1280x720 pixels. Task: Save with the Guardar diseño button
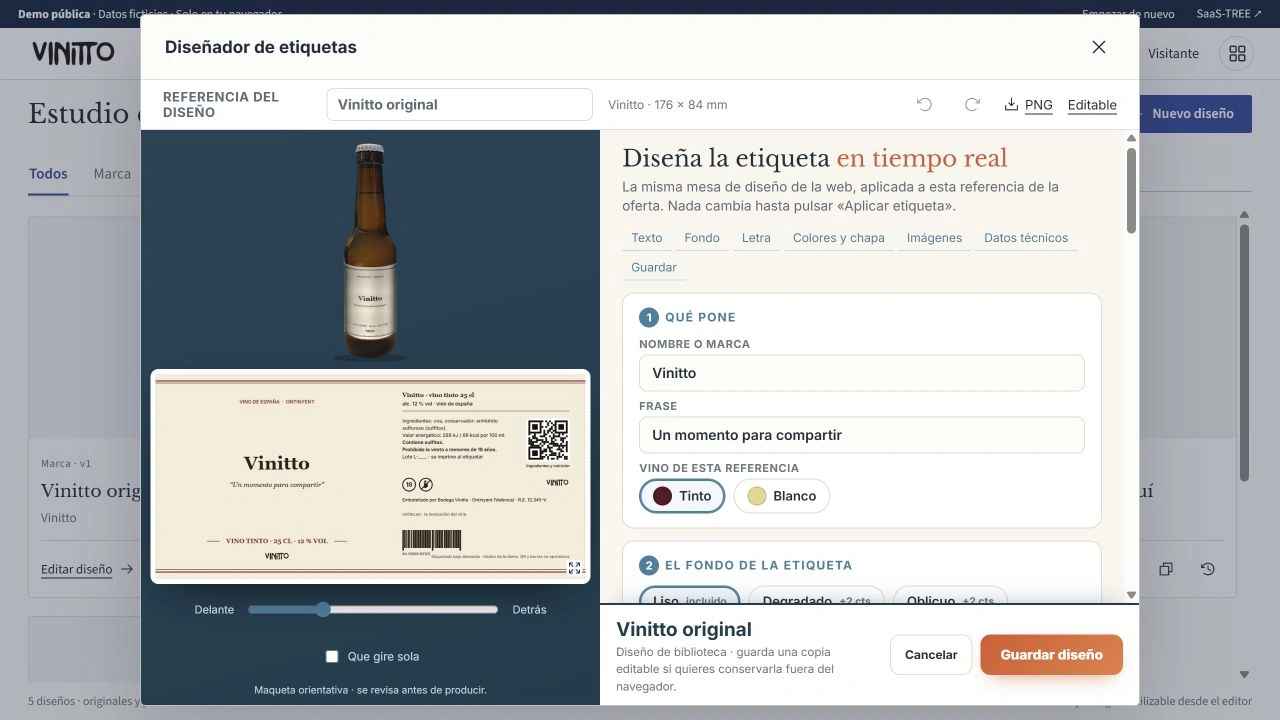point(1051,655)
